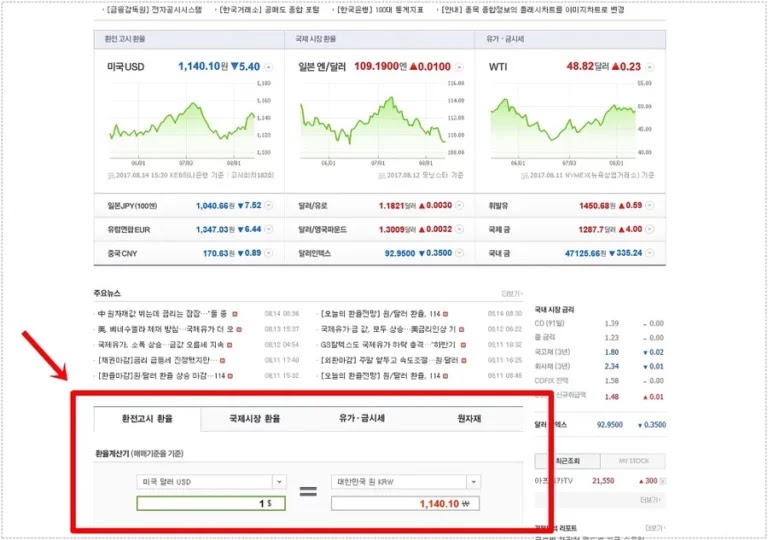The width and height of the screenshot is (768, 540).
Task: Switch to the MY STOCK tab
Action: coord(633,461)
